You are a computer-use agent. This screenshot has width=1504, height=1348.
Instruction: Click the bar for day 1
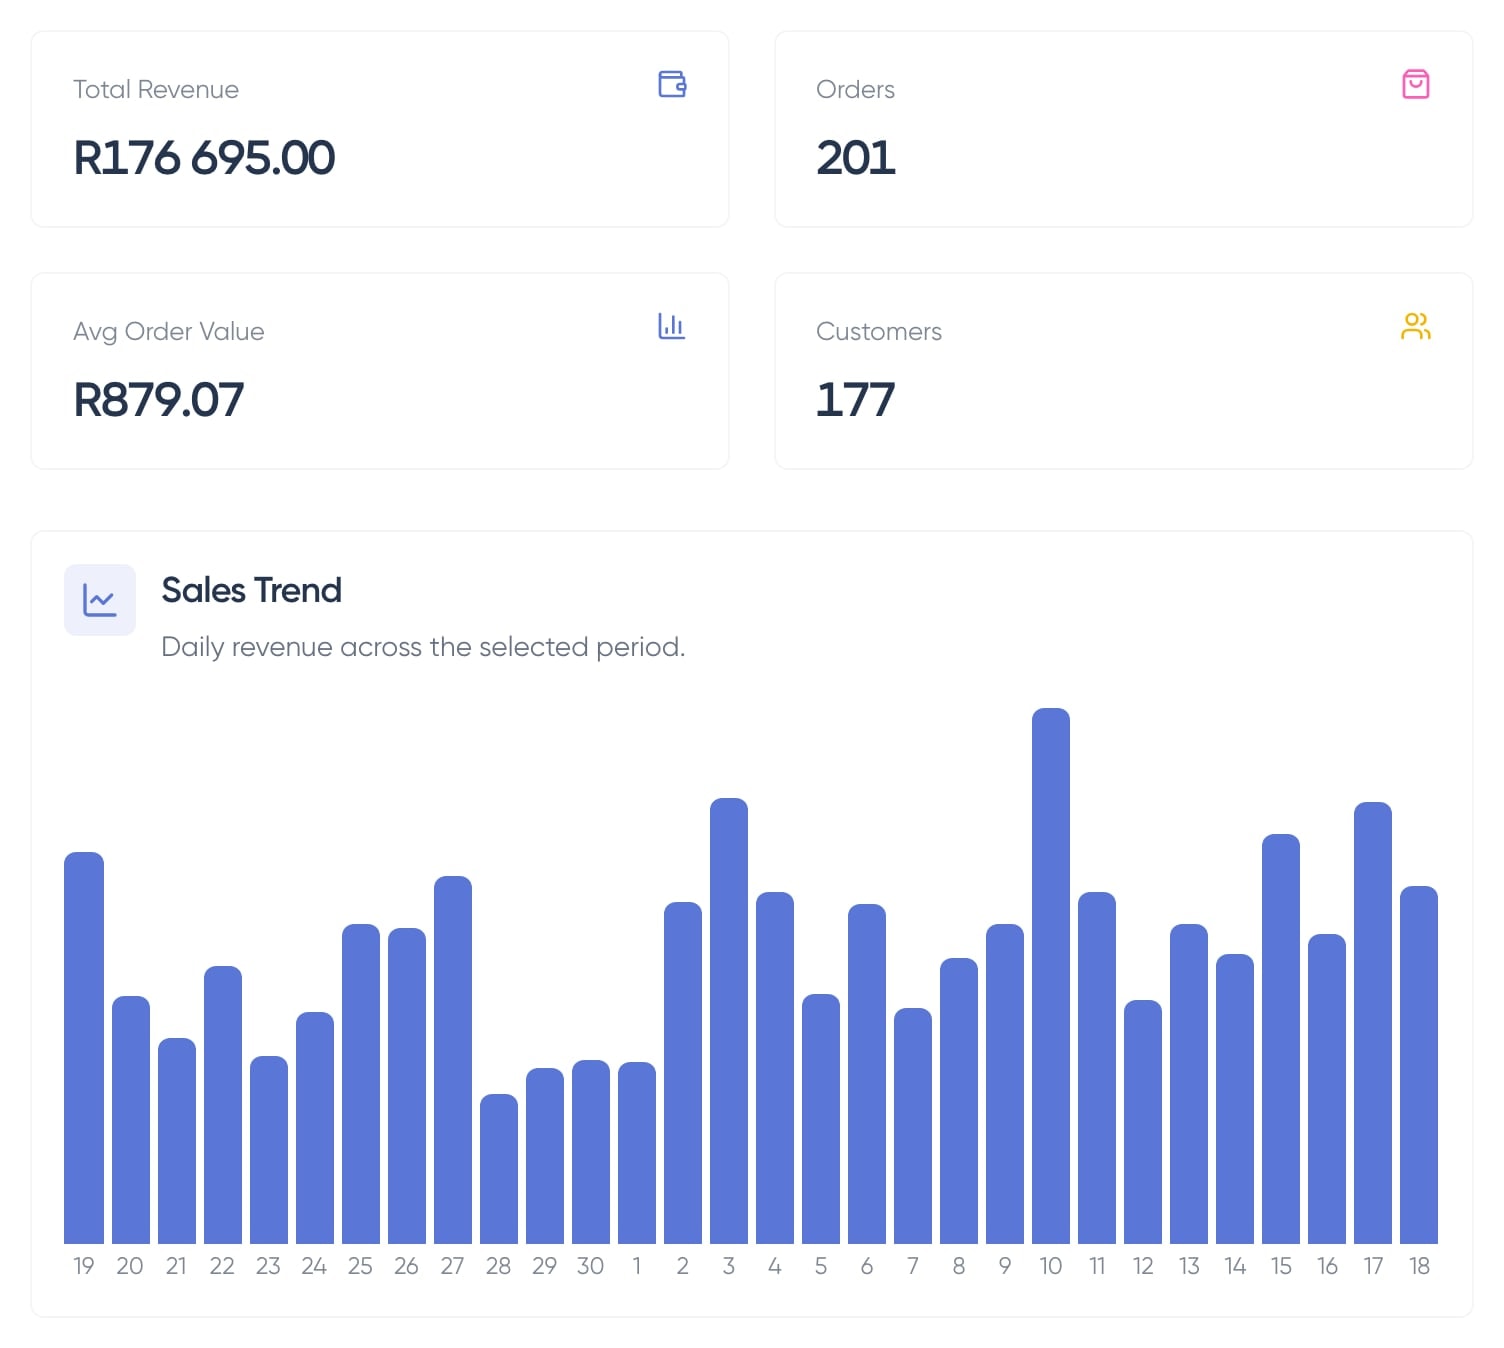point(637,1153)
